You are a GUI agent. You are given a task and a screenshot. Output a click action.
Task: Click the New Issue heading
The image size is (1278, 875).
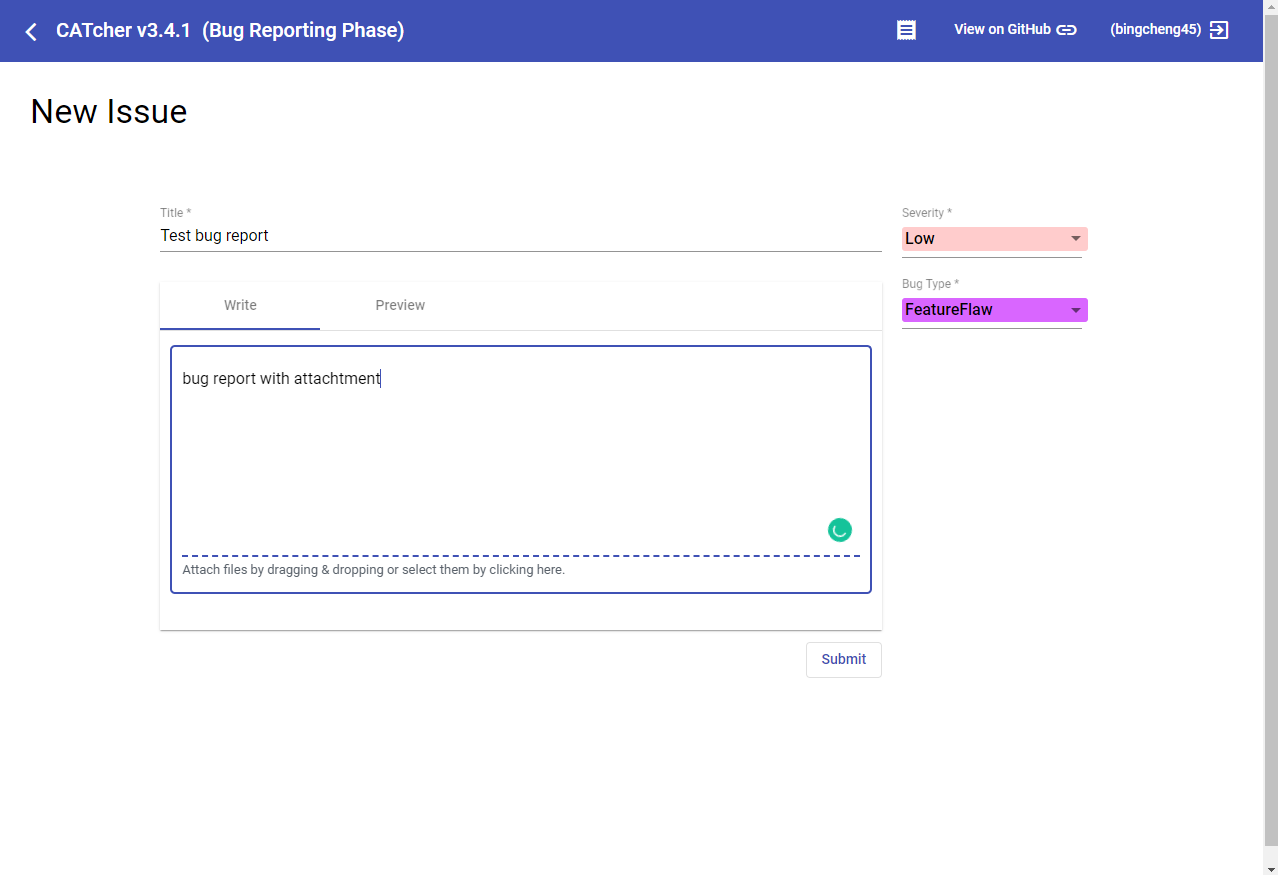pos(109,111)
